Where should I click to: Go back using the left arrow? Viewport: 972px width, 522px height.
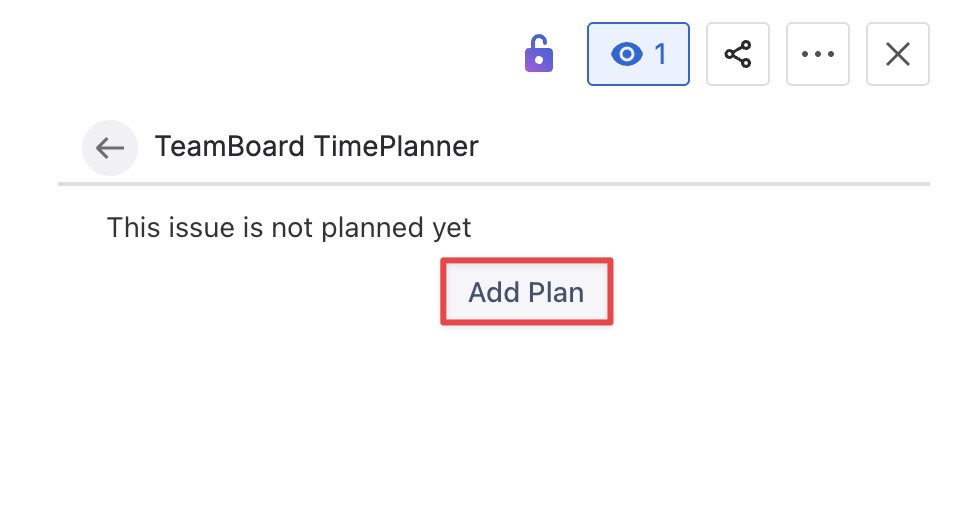click(109, 148)
